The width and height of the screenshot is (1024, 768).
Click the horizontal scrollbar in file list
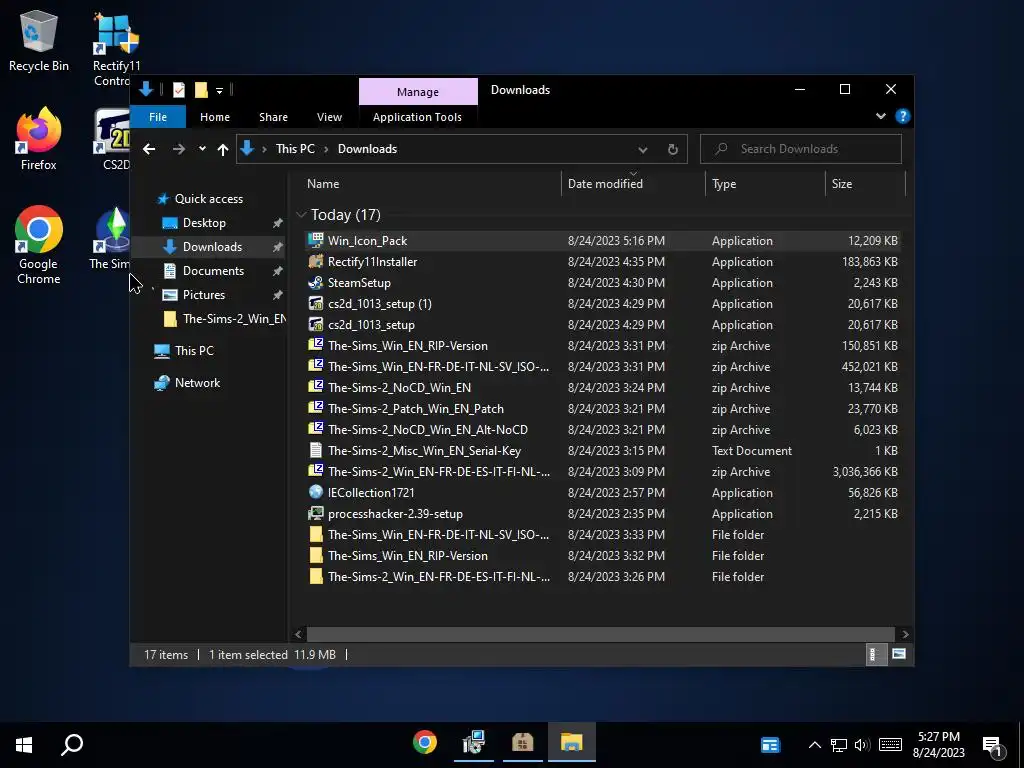(600, 634)
